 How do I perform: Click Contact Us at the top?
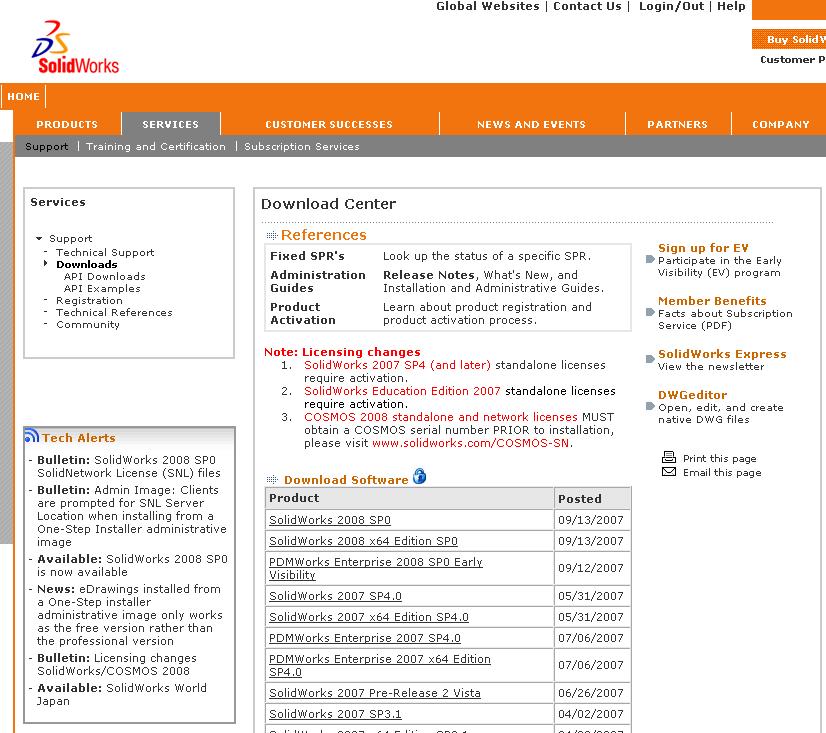[587, 6]
